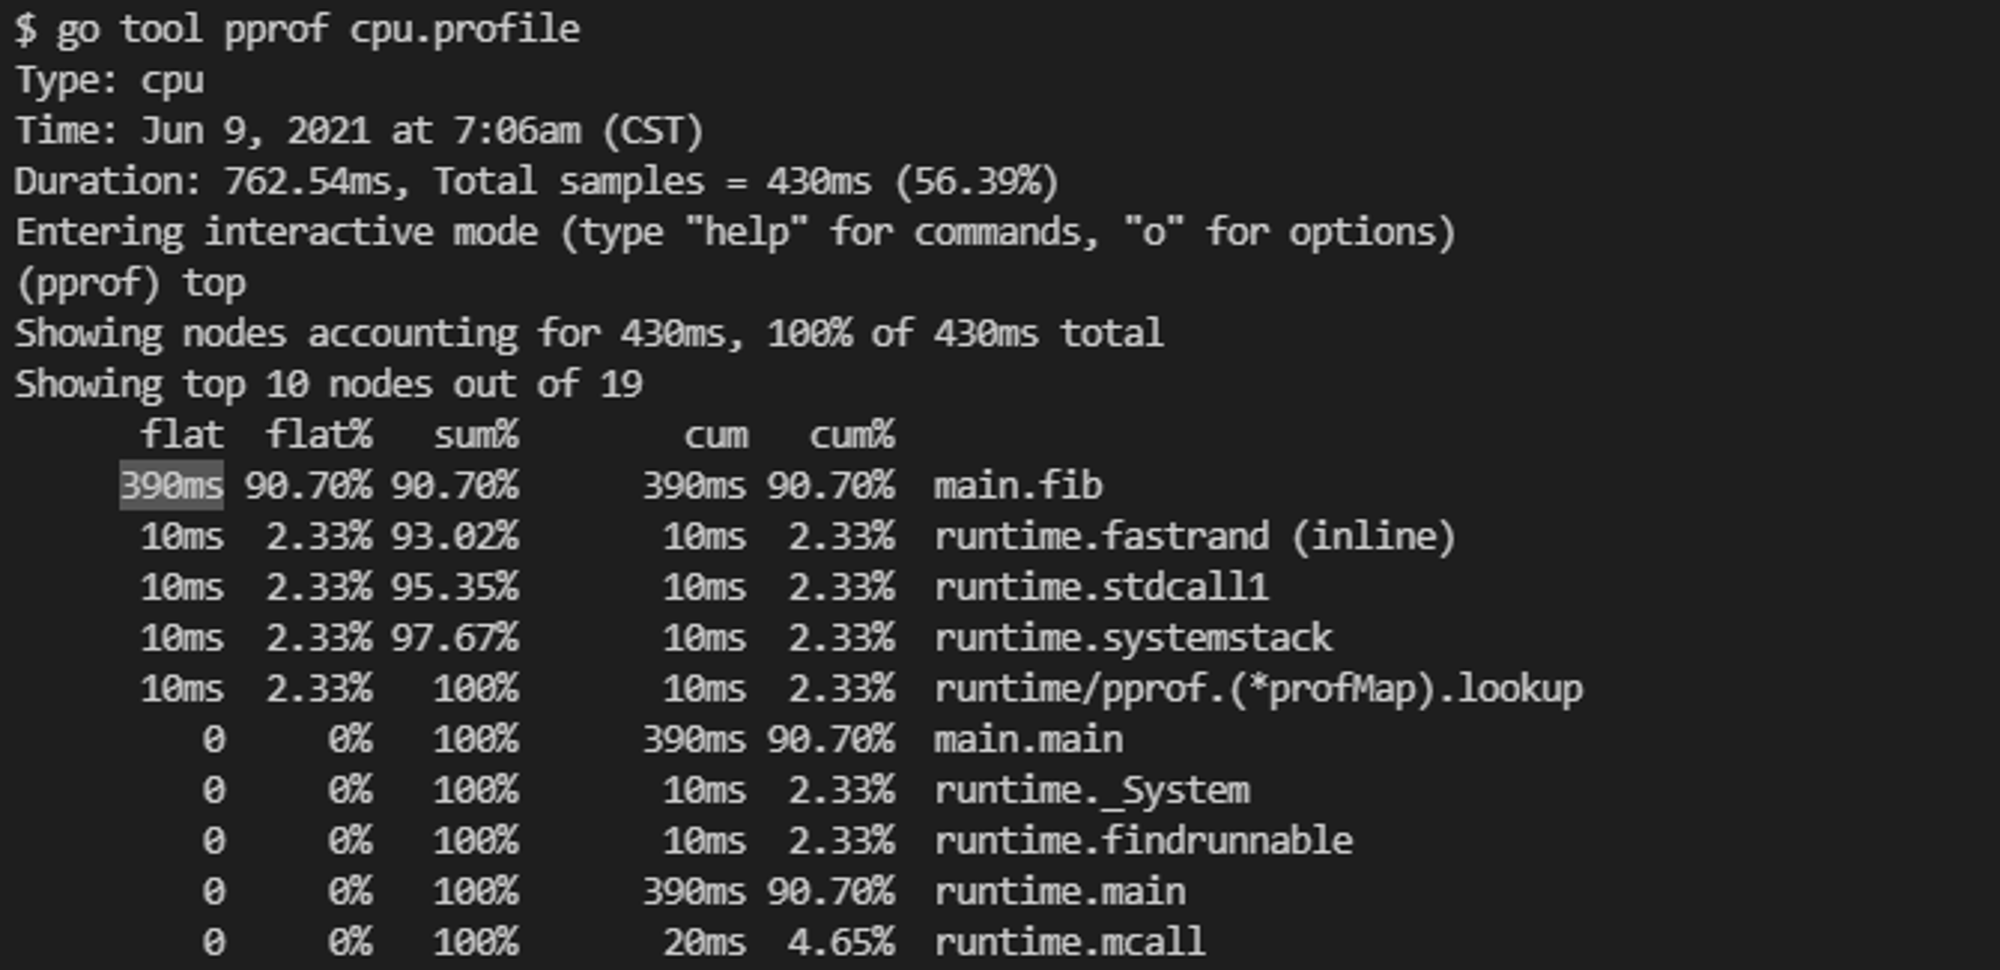Image resolution: width=2000 pixels, height=970 pixels.
Task: Click the flat% column header
Action: point(319,435)
